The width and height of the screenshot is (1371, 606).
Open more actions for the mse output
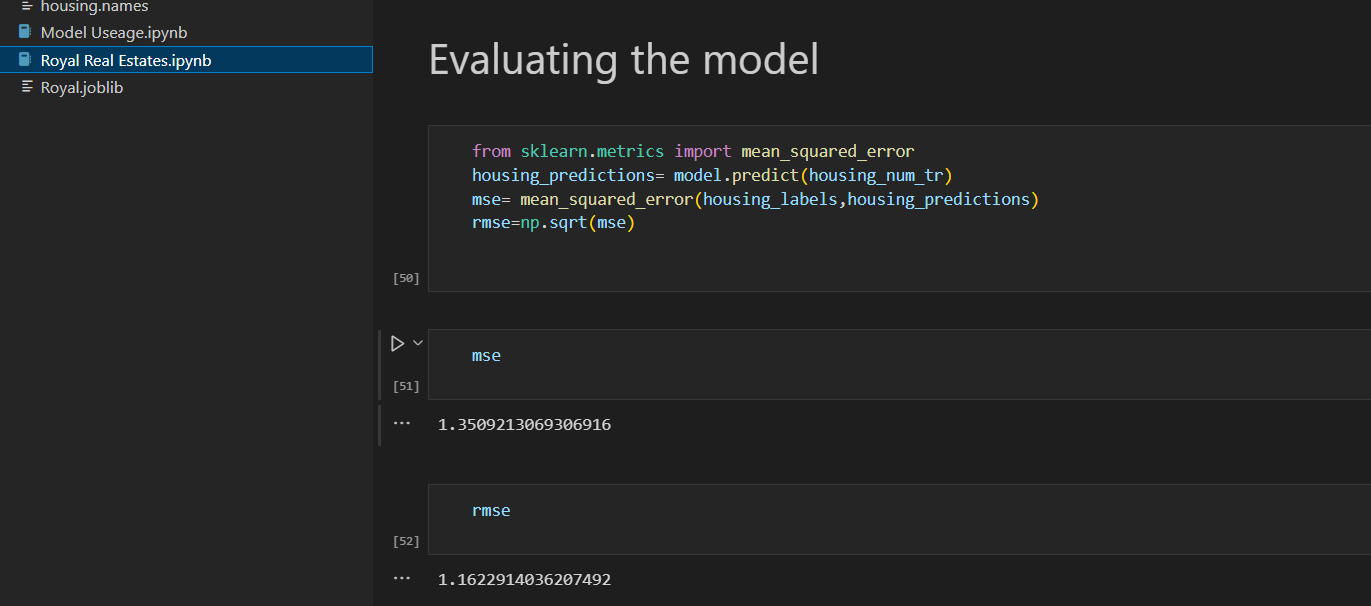[401, 421]
